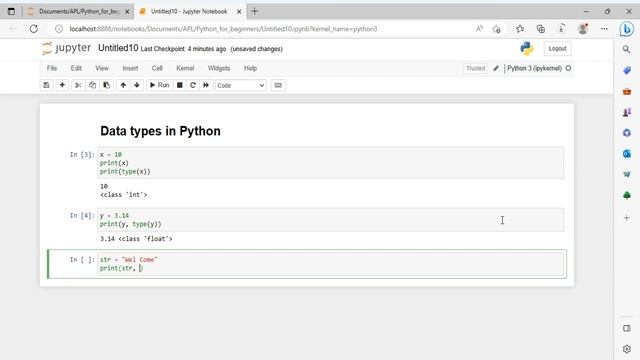Add a new sidebar app with plus

point(627,218)
